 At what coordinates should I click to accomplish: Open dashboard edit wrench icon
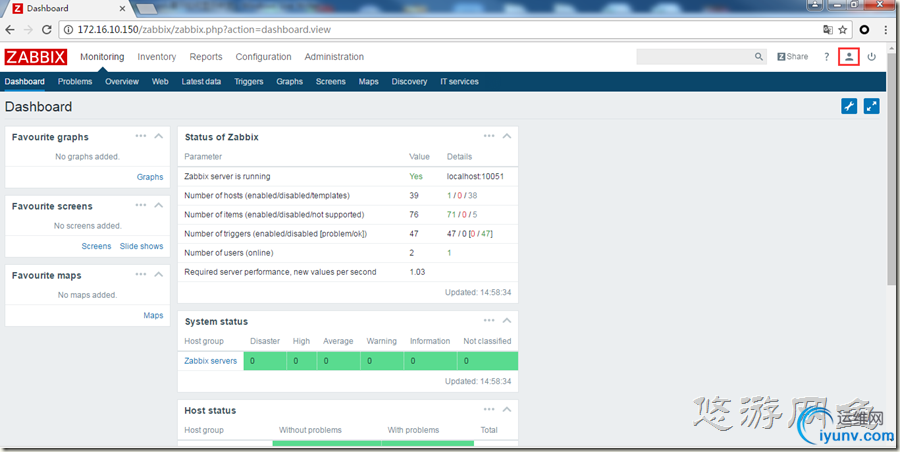click(x=849, y=106)
